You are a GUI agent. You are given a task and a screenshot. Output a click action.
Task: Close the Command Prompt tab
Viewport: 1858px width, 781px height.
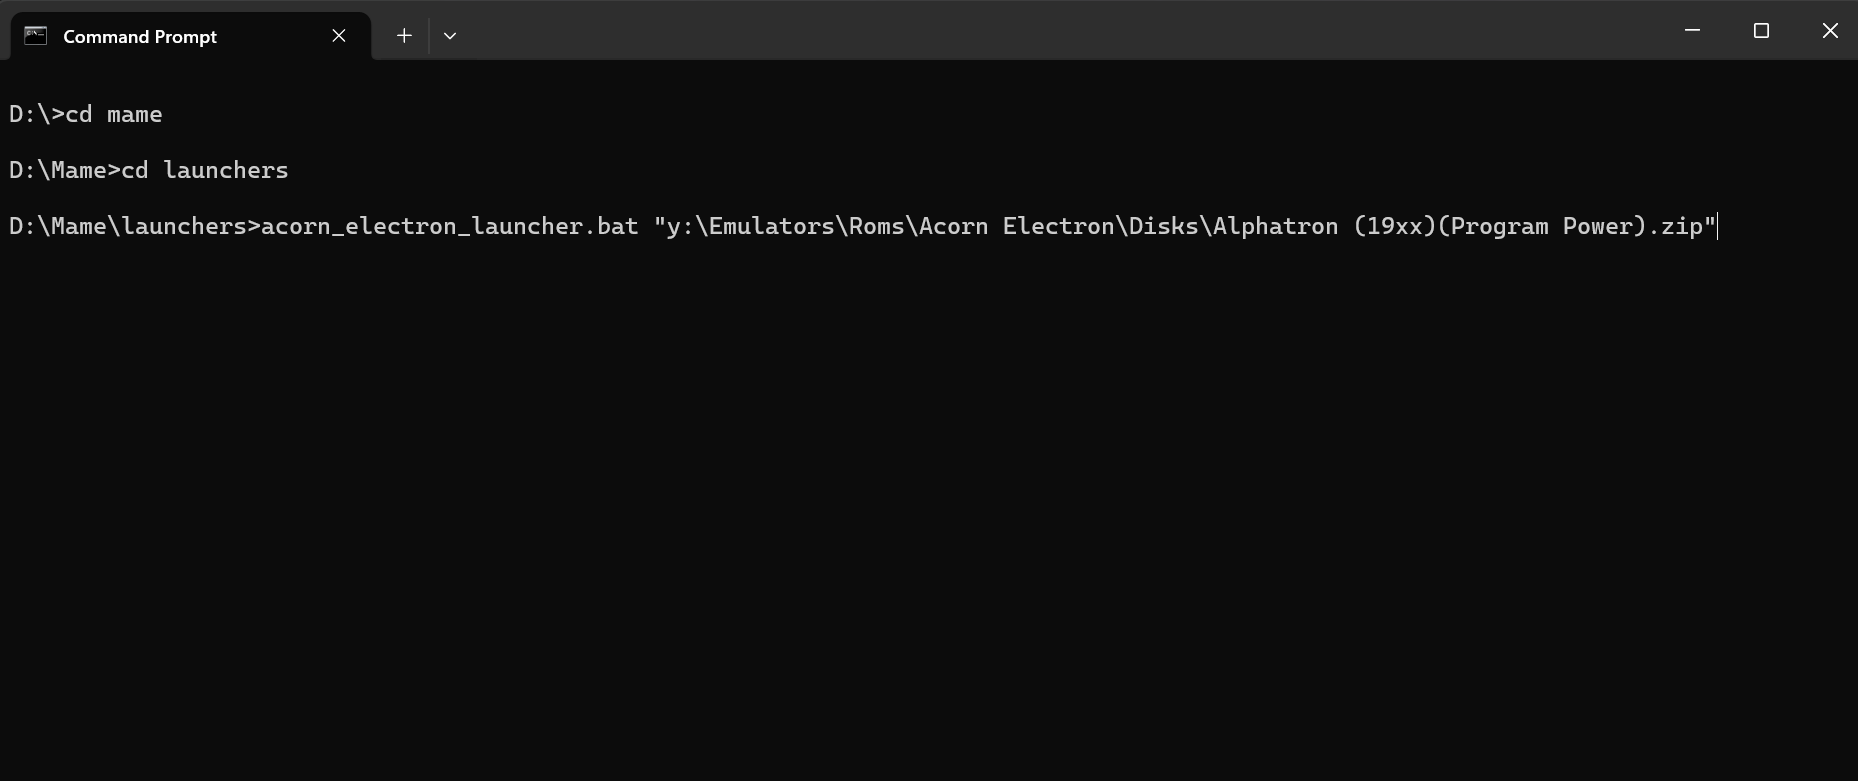pyautogui.click(x=339, y=36)
